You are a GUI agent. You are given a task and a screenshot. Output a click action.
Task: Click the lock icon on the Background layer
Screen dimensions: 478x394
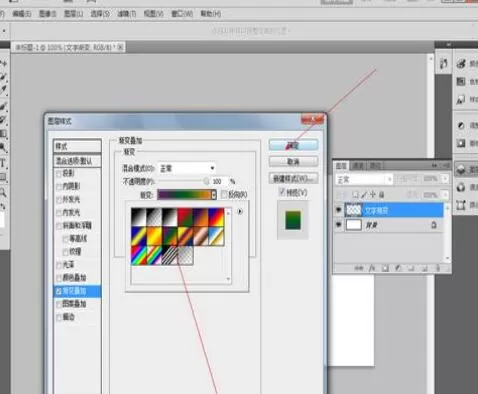click(434, 225)
